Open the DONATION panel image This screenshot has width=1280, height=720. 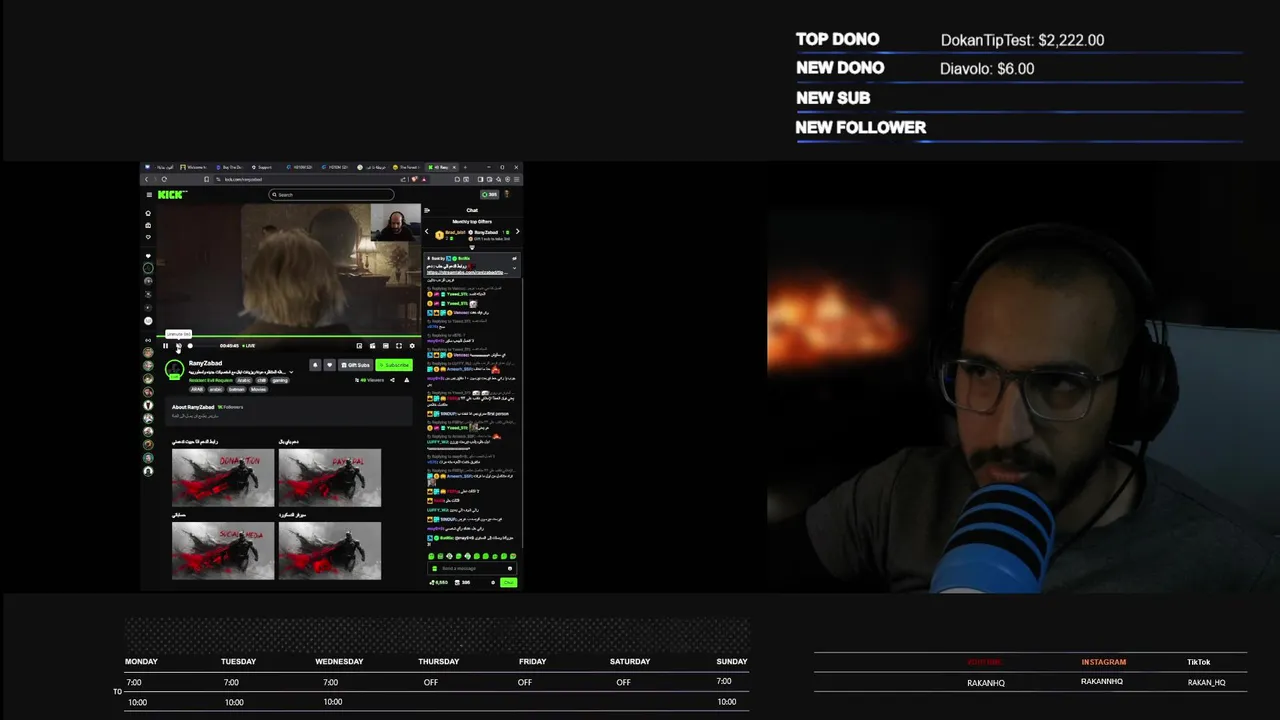click(x=223, y=477)
